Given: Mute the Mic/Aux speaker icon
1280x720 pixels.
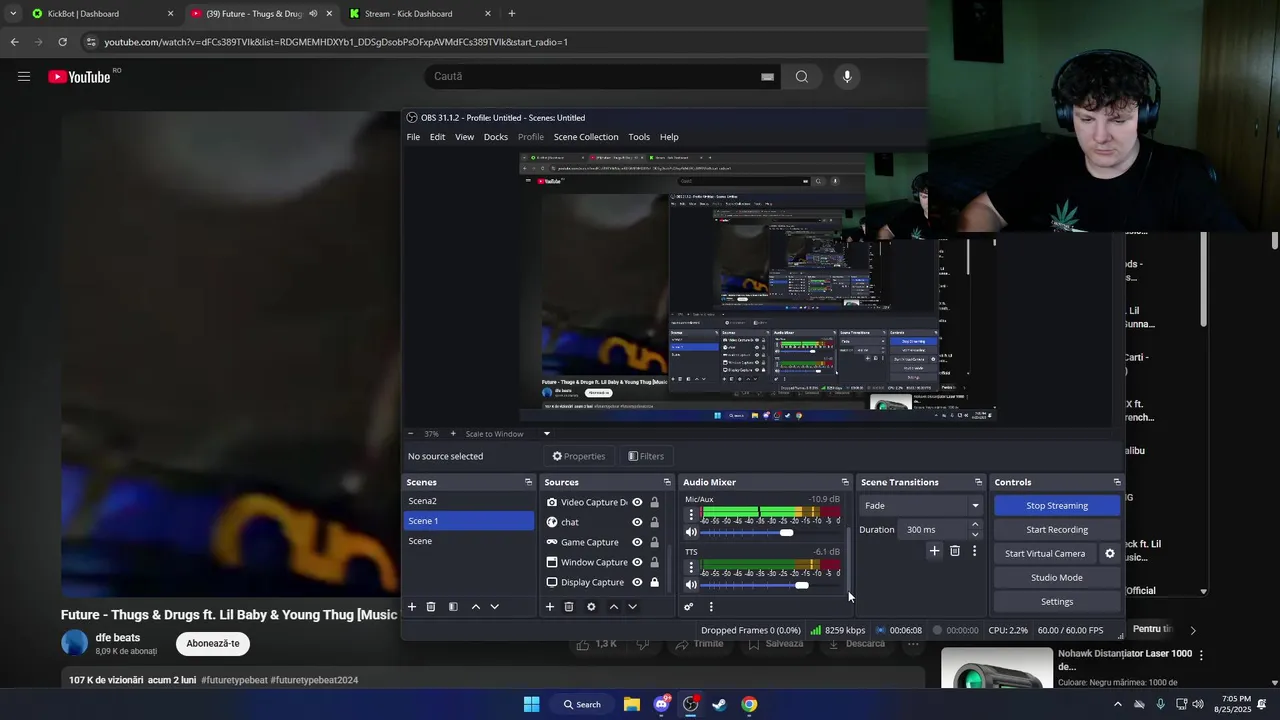Looking at the screenshot, I should (691, 532).
